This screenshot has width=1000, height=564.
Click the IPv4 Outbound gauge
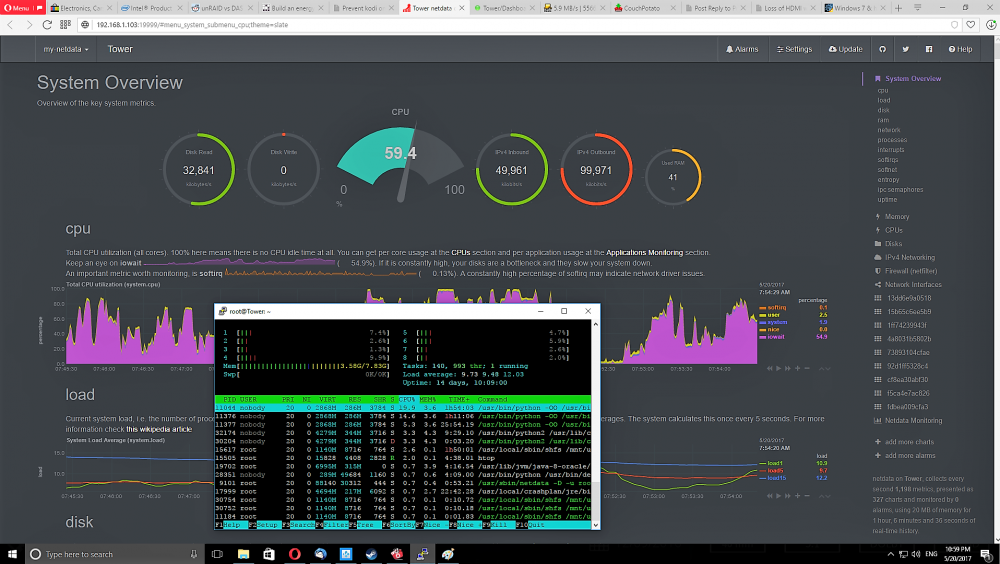[x=596, y=169]
